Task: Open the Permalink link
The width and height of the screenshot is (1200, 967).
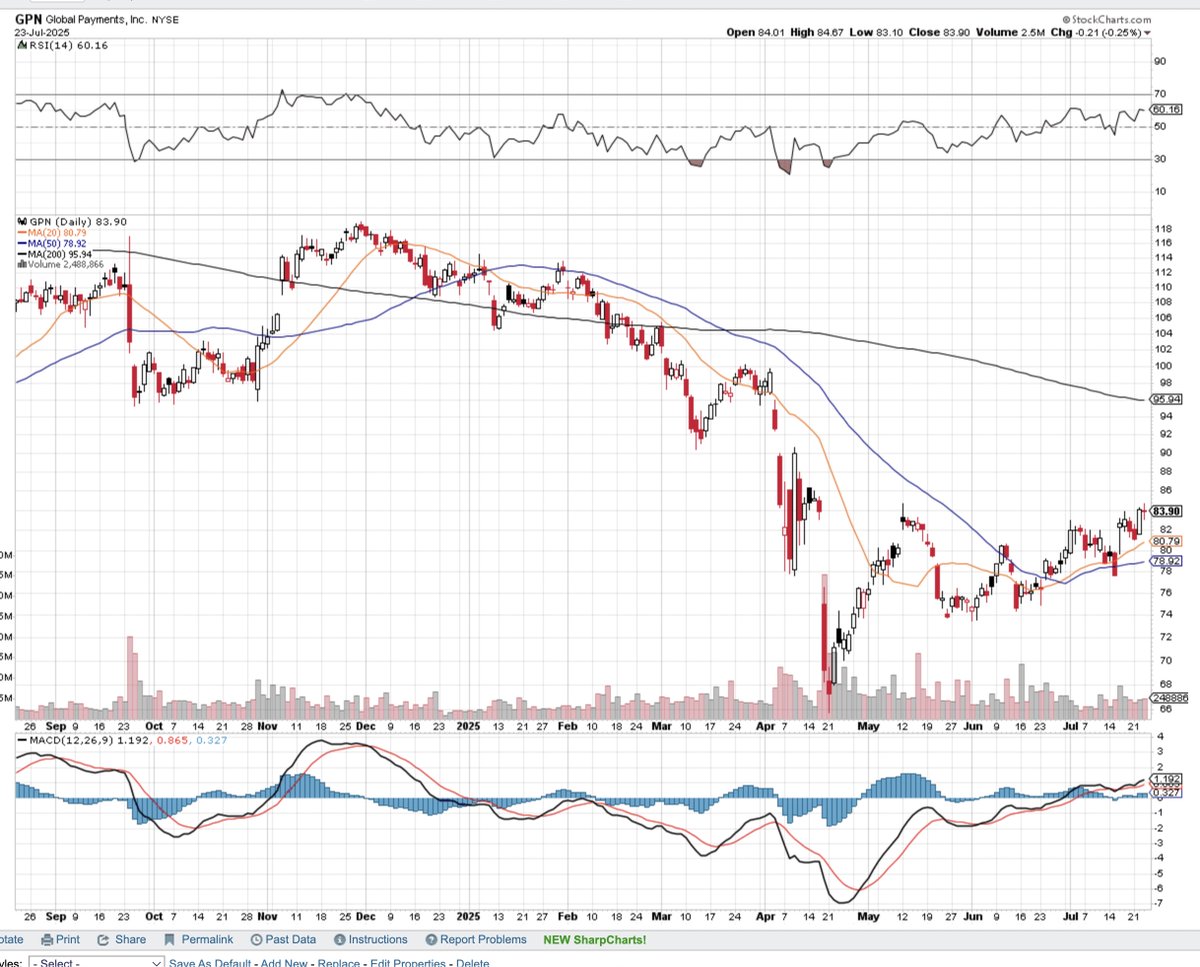Action: pyautogui.click(x=205, y=939)
